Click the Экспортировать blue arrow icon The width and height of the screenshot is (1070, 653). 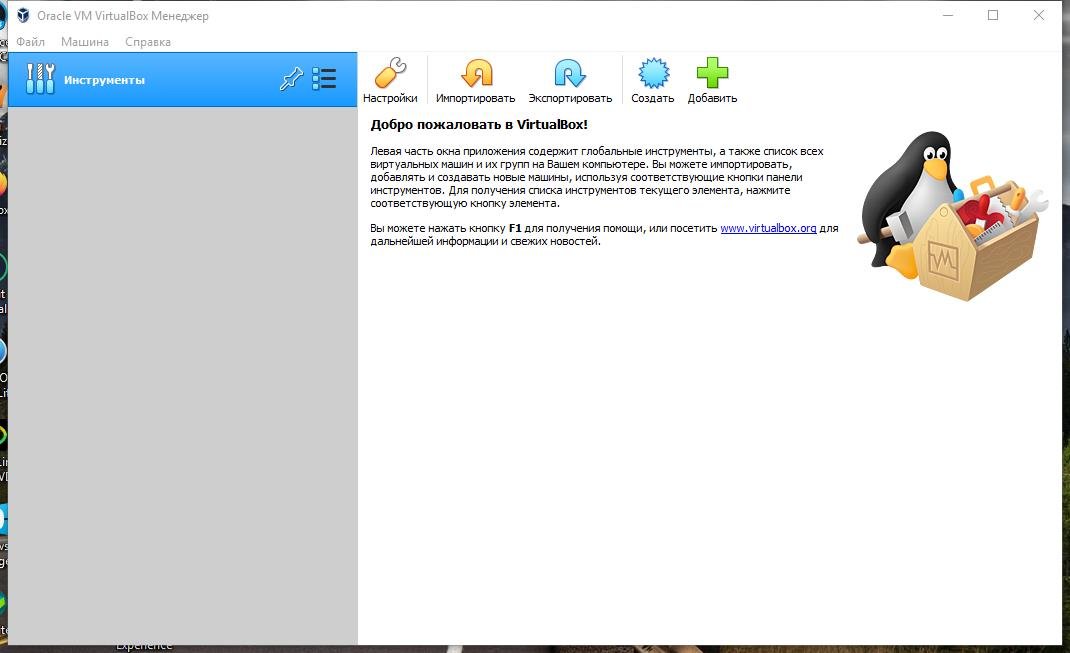[570, 73]
